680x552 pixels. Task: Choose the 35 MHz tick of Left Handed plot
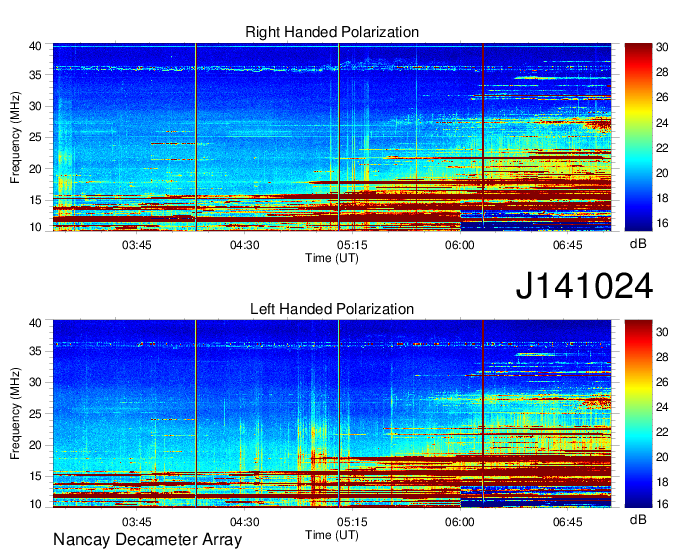point(35,351)
